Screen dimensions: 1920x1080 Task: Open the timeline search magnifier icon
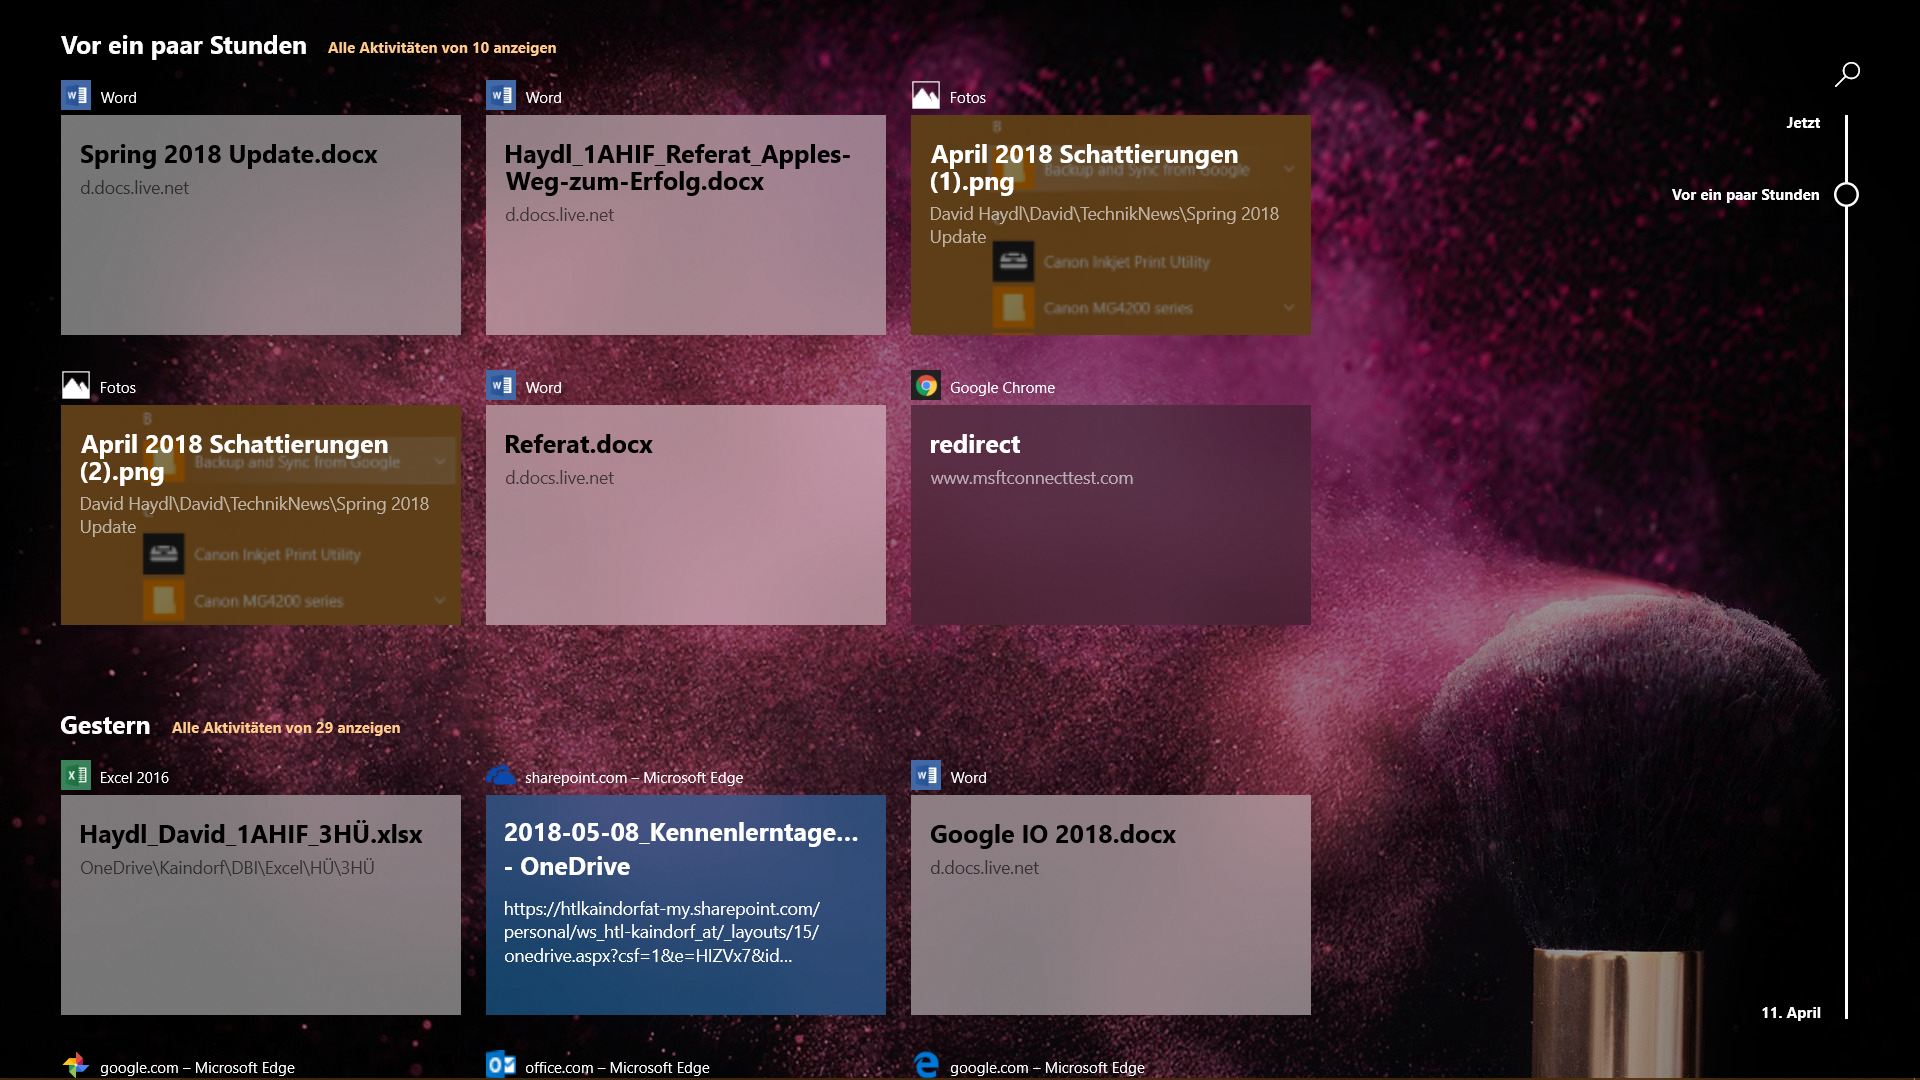[1847, 74]
